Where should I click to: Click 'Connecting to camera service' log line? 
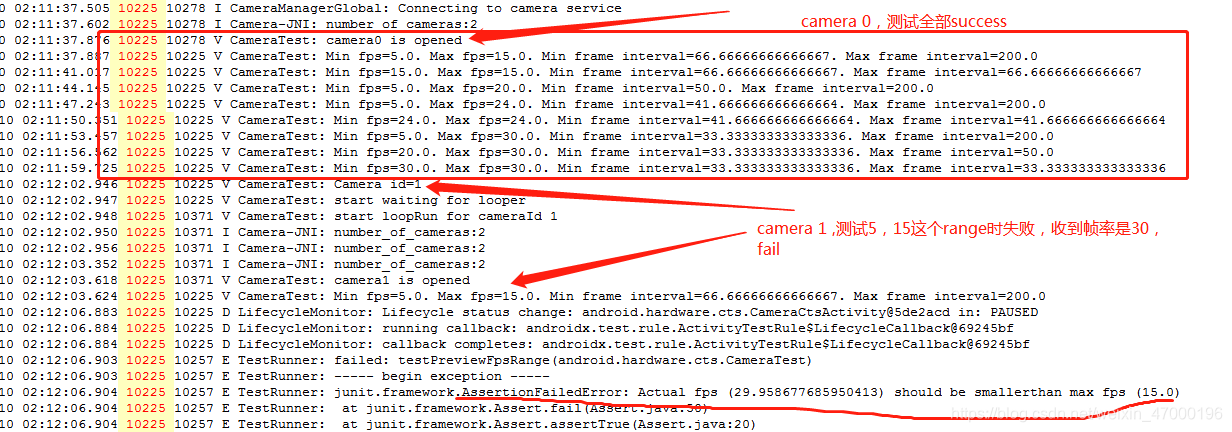click(311, 8)
